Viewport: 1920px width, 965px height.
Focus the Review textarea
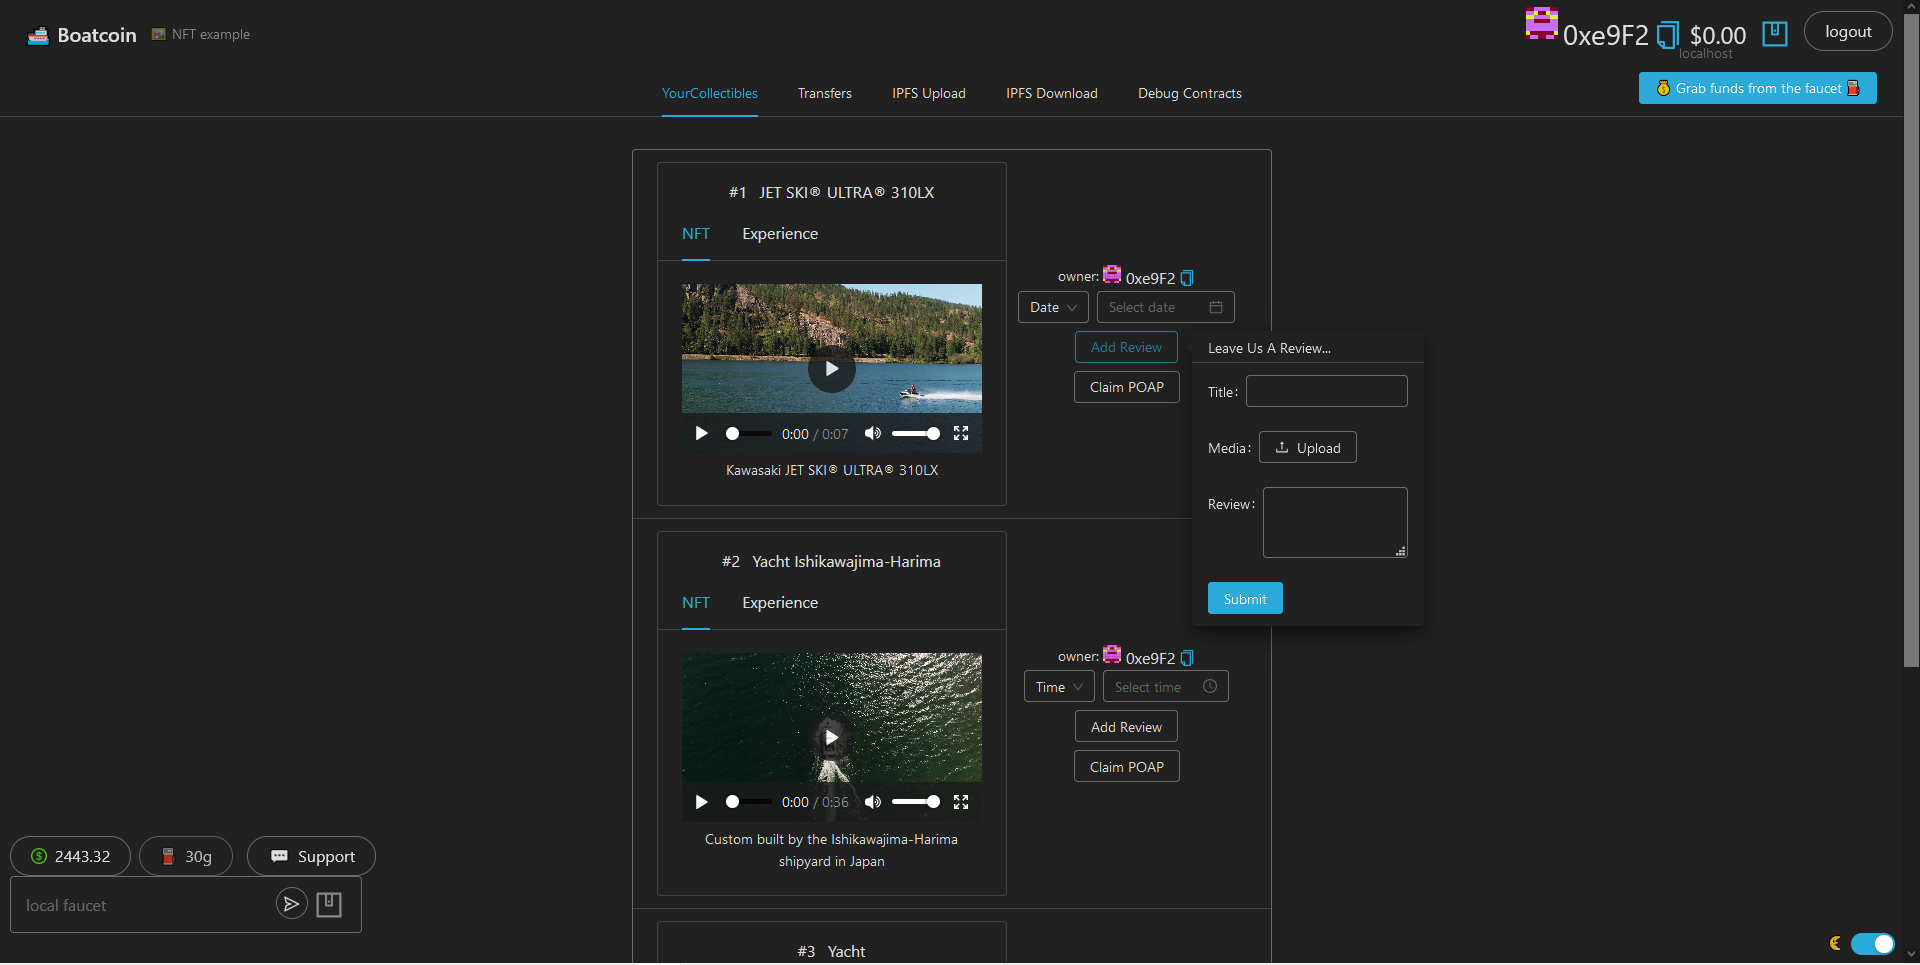click(x=1335, y=522)
